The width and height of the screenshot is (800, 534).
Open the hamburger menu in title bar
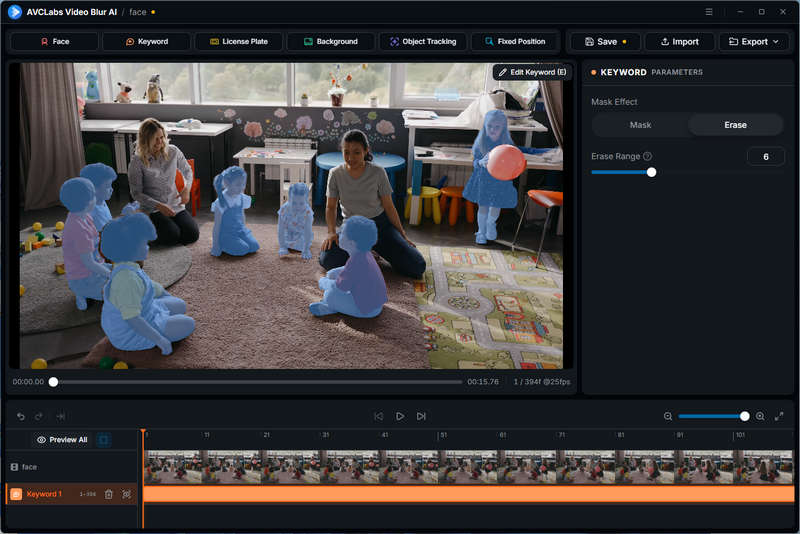point(709,12)
